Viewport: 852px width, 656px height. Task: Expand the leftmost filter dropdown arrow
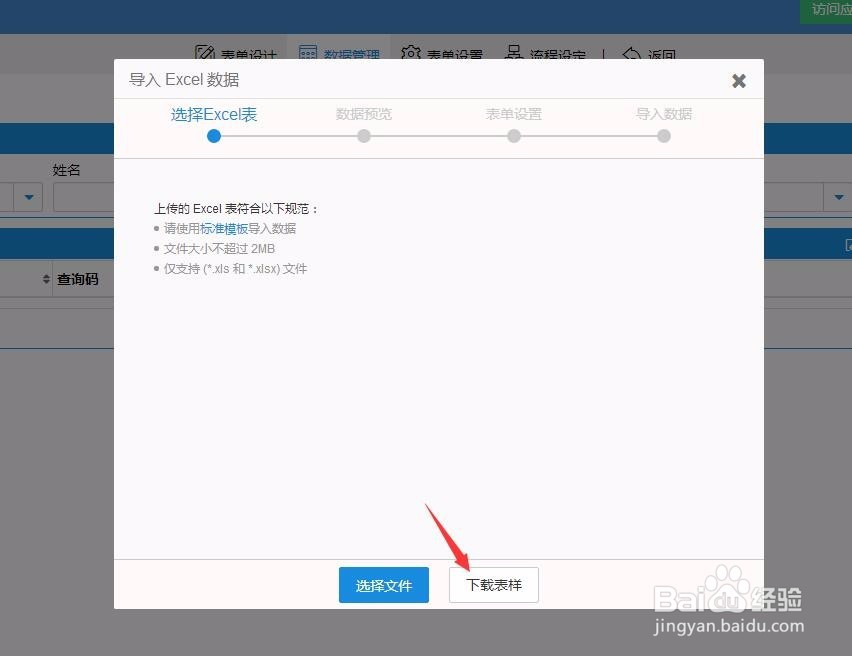[x=27, y=197]
